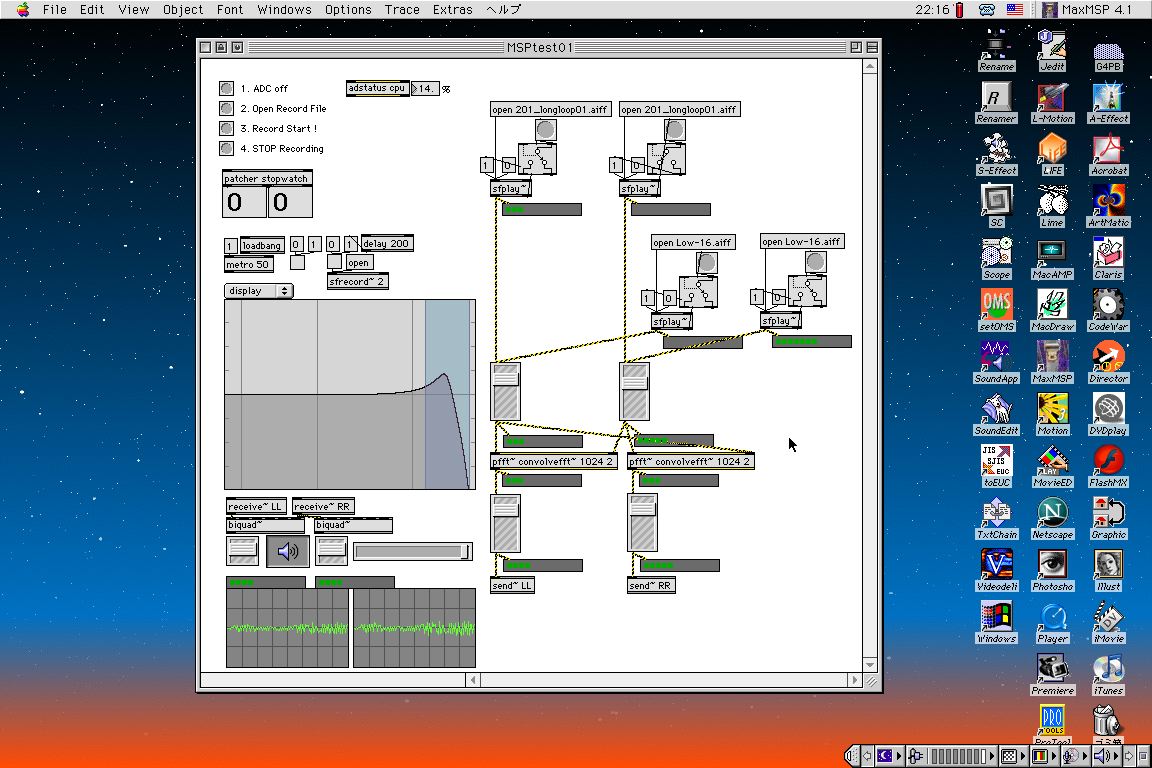Click the 'adstatus cpu' object box

(377, 88)
